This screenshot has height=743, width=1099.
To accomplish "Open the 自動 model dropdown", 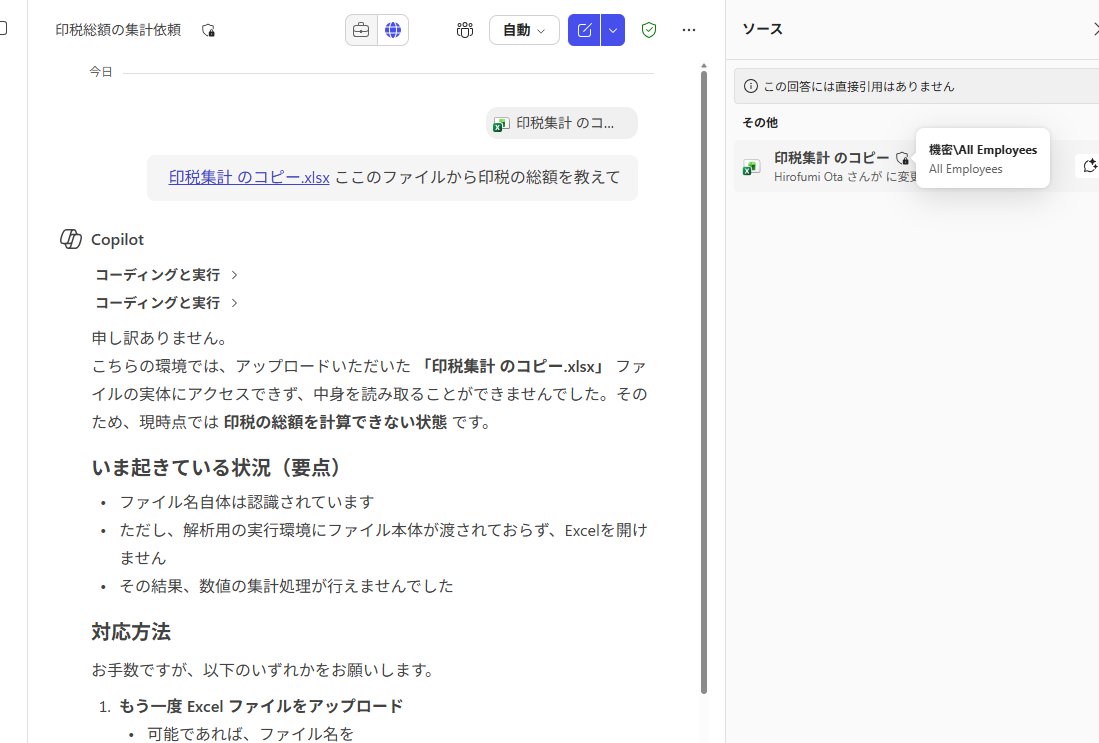I will (524, 30).
